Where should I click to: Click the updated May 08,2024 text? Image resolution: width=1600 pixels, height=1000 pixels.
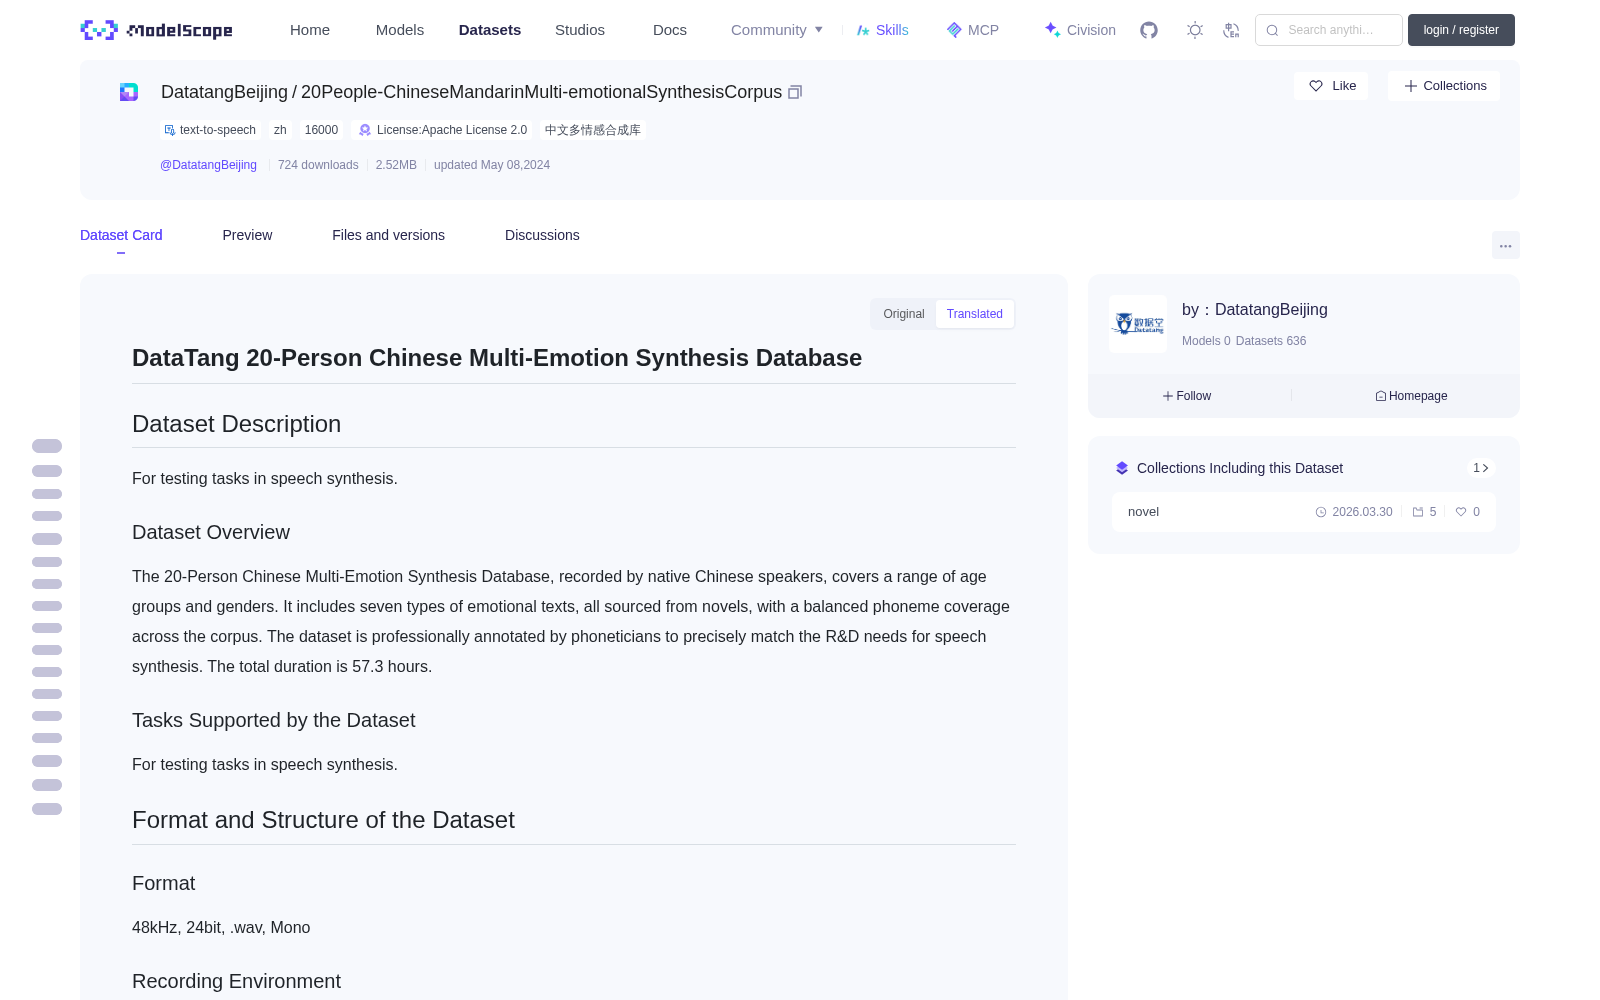492,165
